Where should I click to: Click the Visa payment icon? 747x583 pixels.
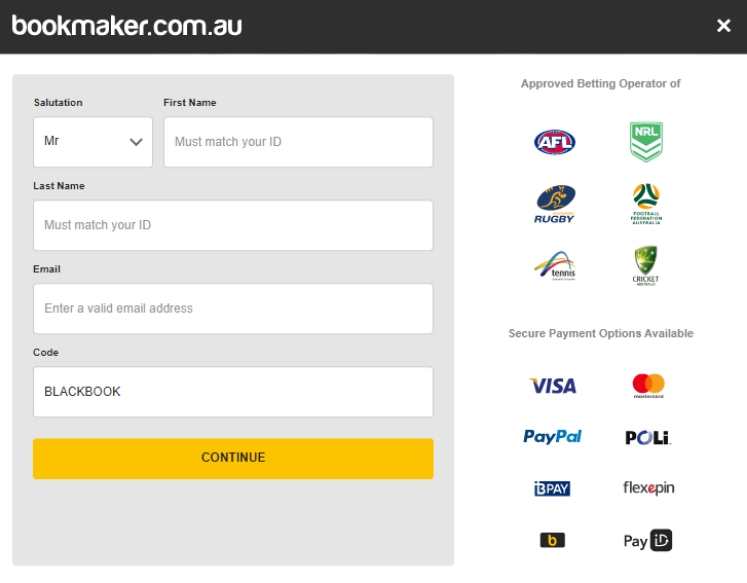553,385
